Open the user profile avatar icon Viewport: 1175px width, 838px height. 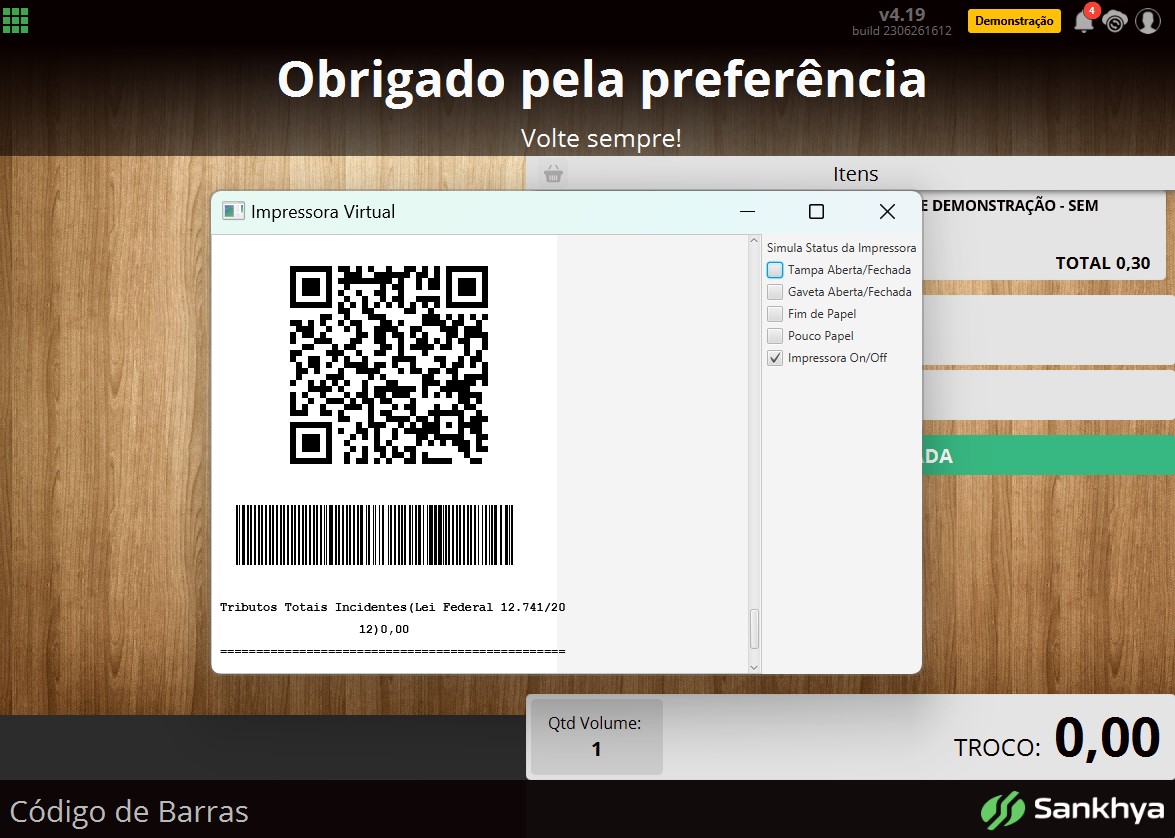click(x=1147, y=21)
